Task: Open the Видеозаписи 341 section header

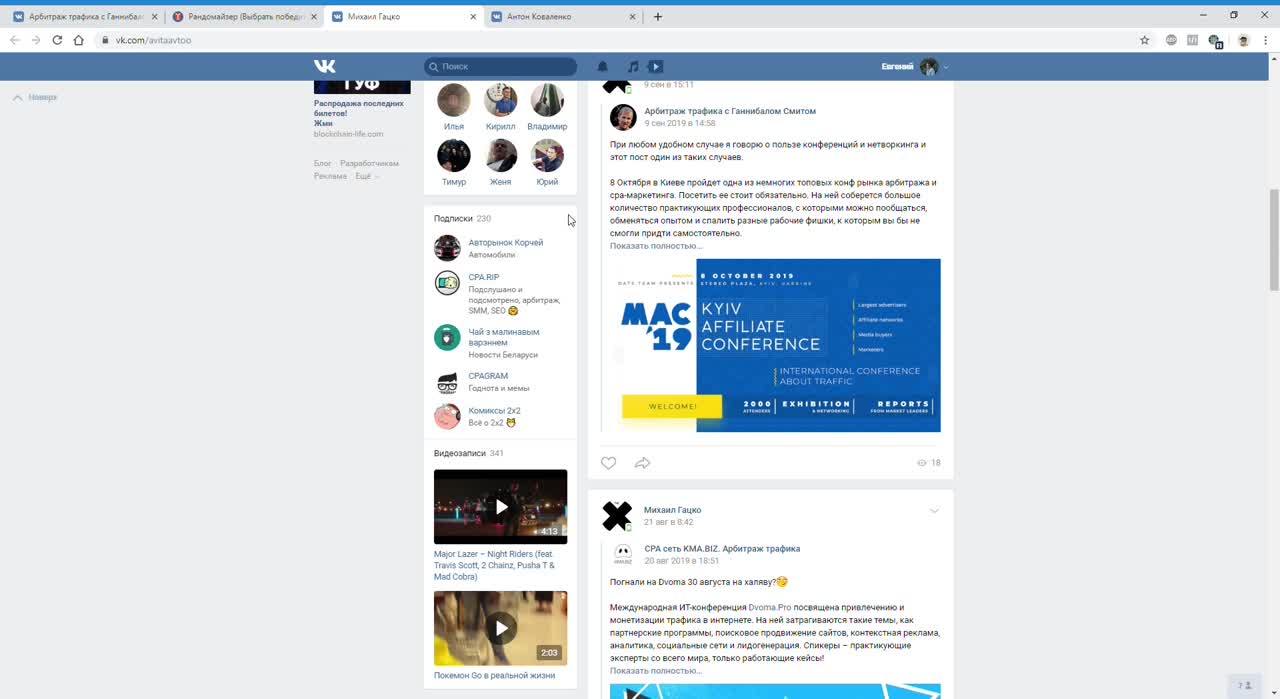Action: (x=469, y=453)
